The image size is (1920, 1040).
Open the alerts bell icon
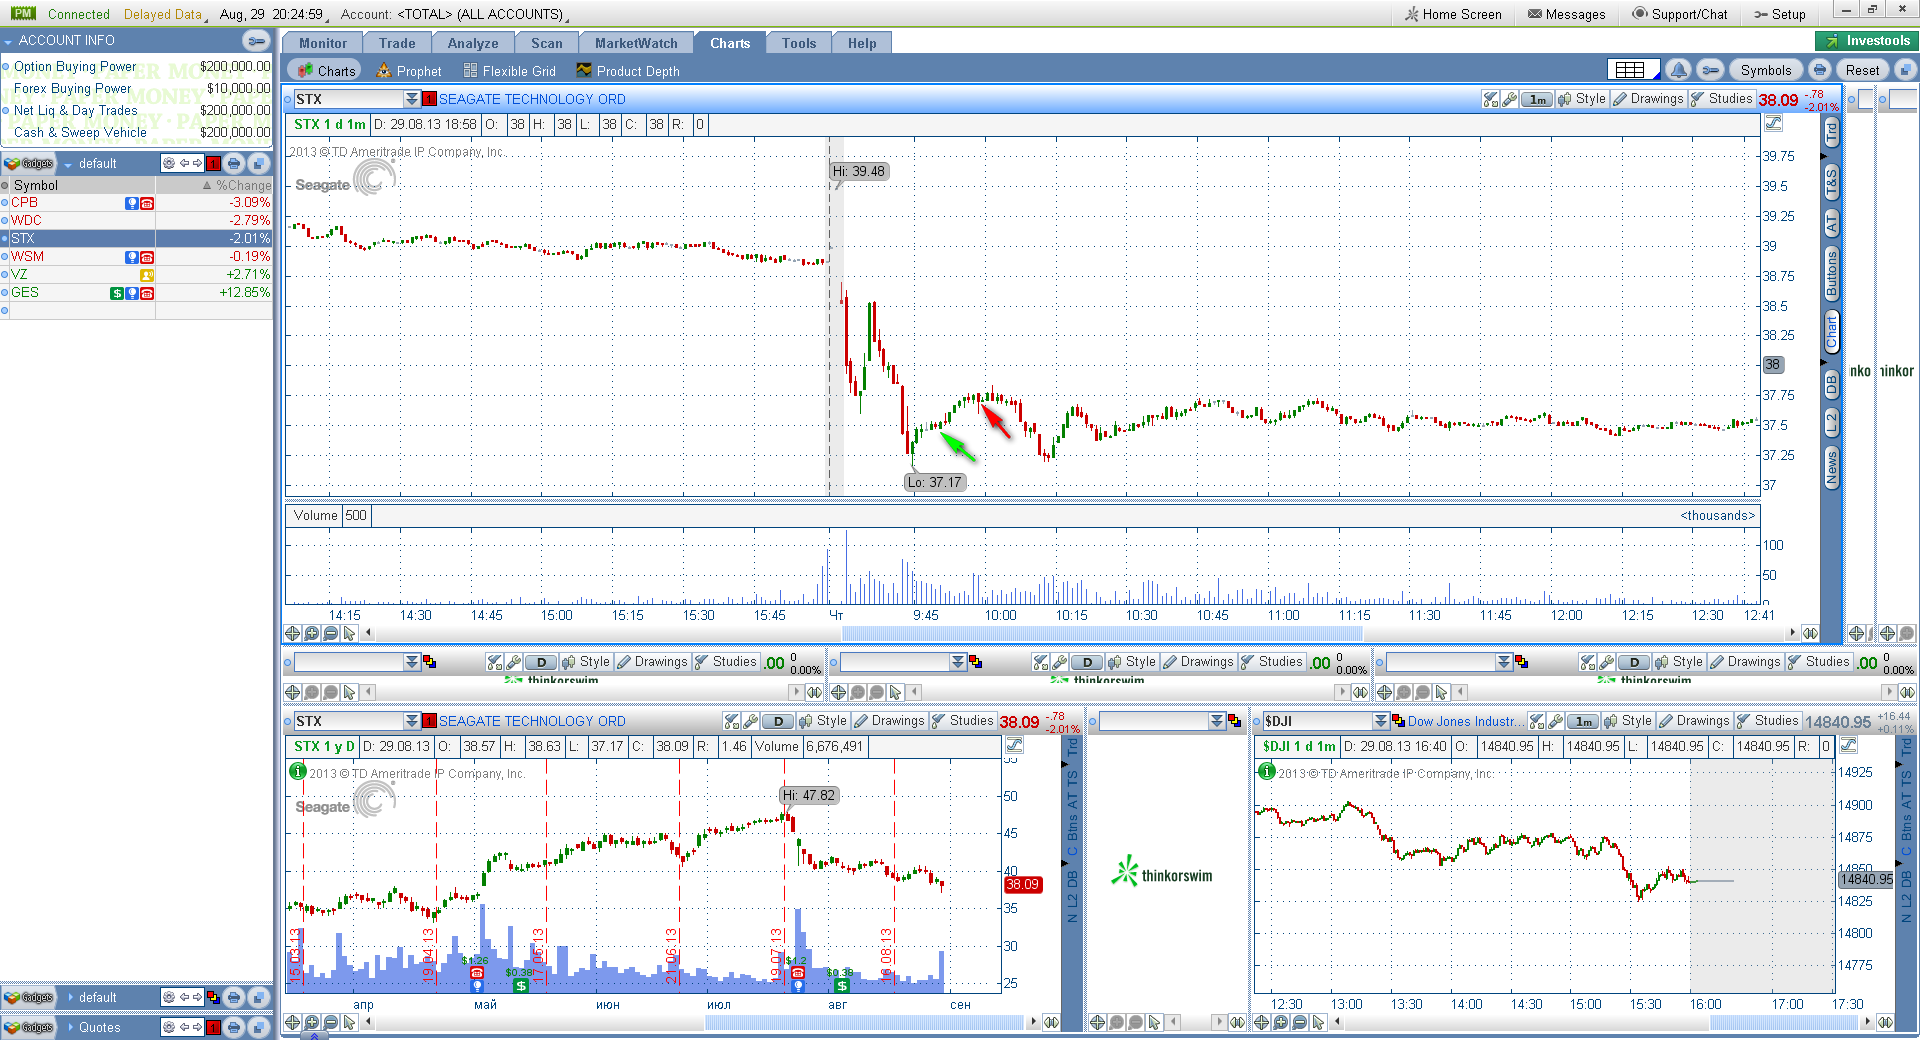[1678, 70]
